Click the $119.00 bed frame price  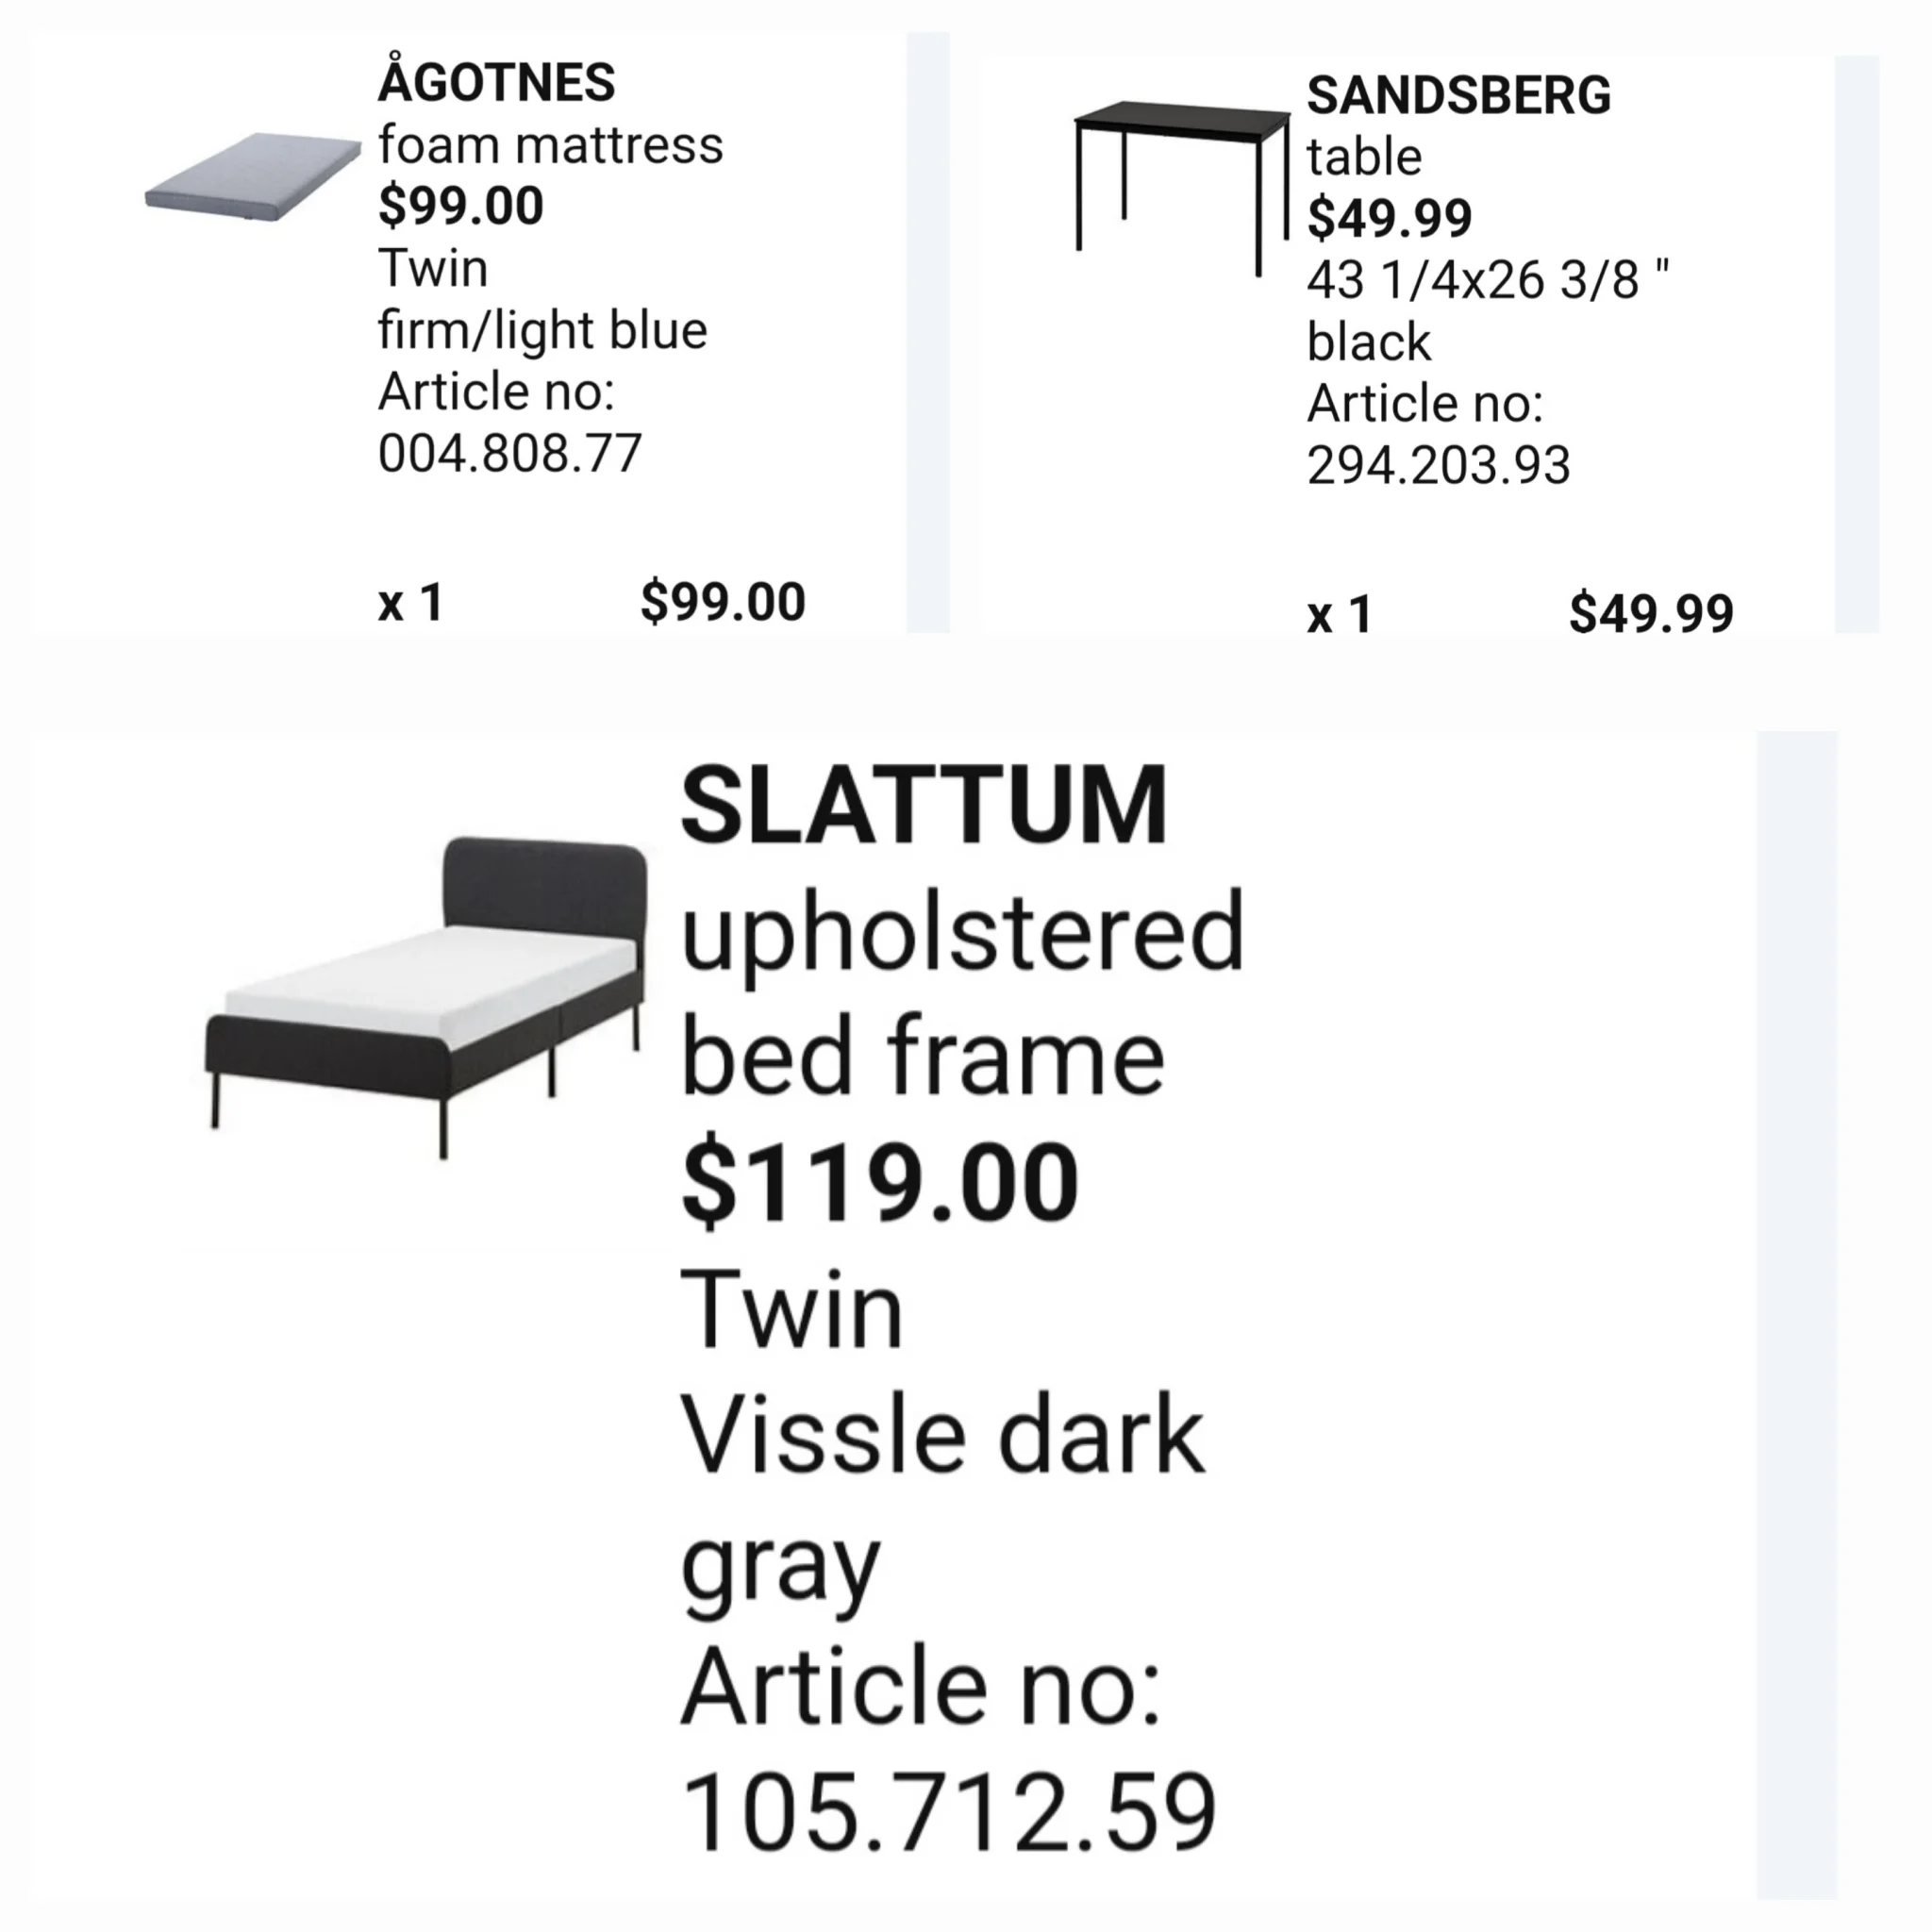pyautogui.click(x=879, y=1182)
